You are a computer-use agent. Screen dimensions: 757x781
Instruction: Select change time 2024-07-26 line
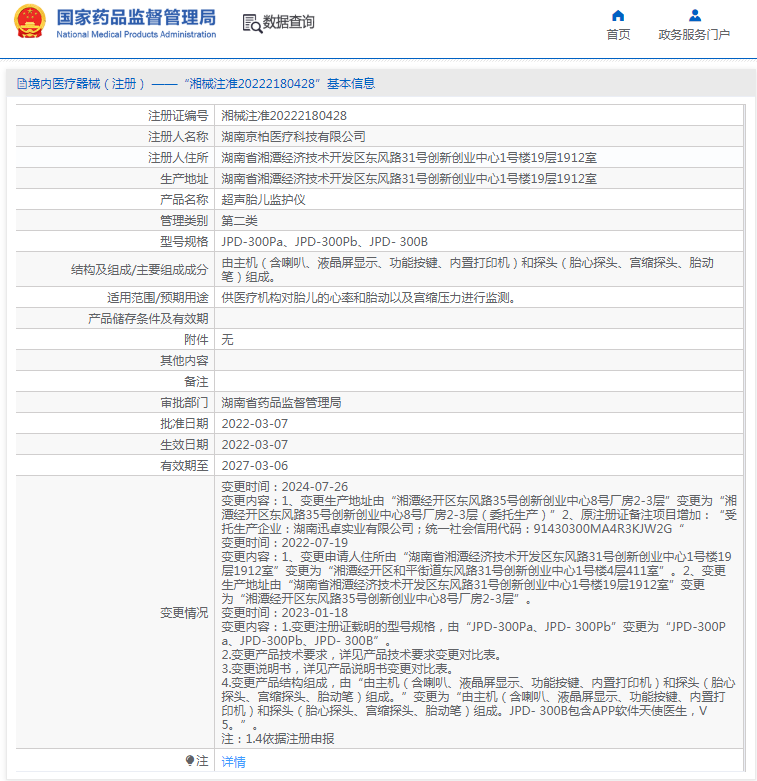pyautogui.click(x=284, y=487)
